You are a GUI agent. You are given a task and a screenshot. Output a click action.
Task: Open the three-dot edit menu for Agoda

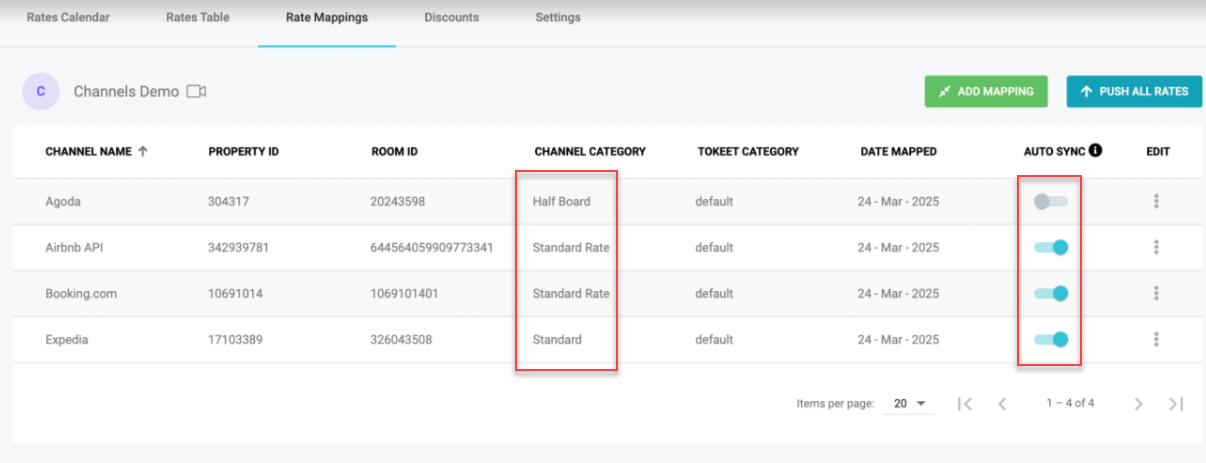[1156, 201]
